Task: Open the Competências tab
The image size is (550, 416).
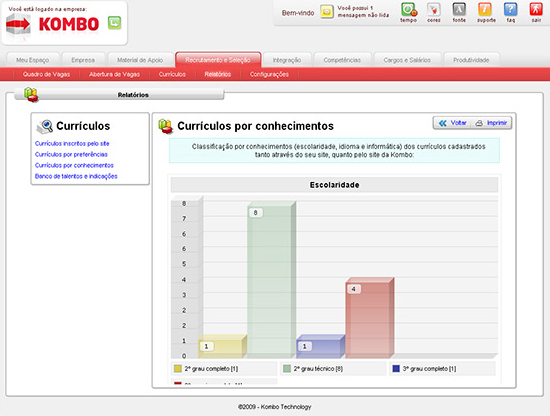Action: [342, 60]
